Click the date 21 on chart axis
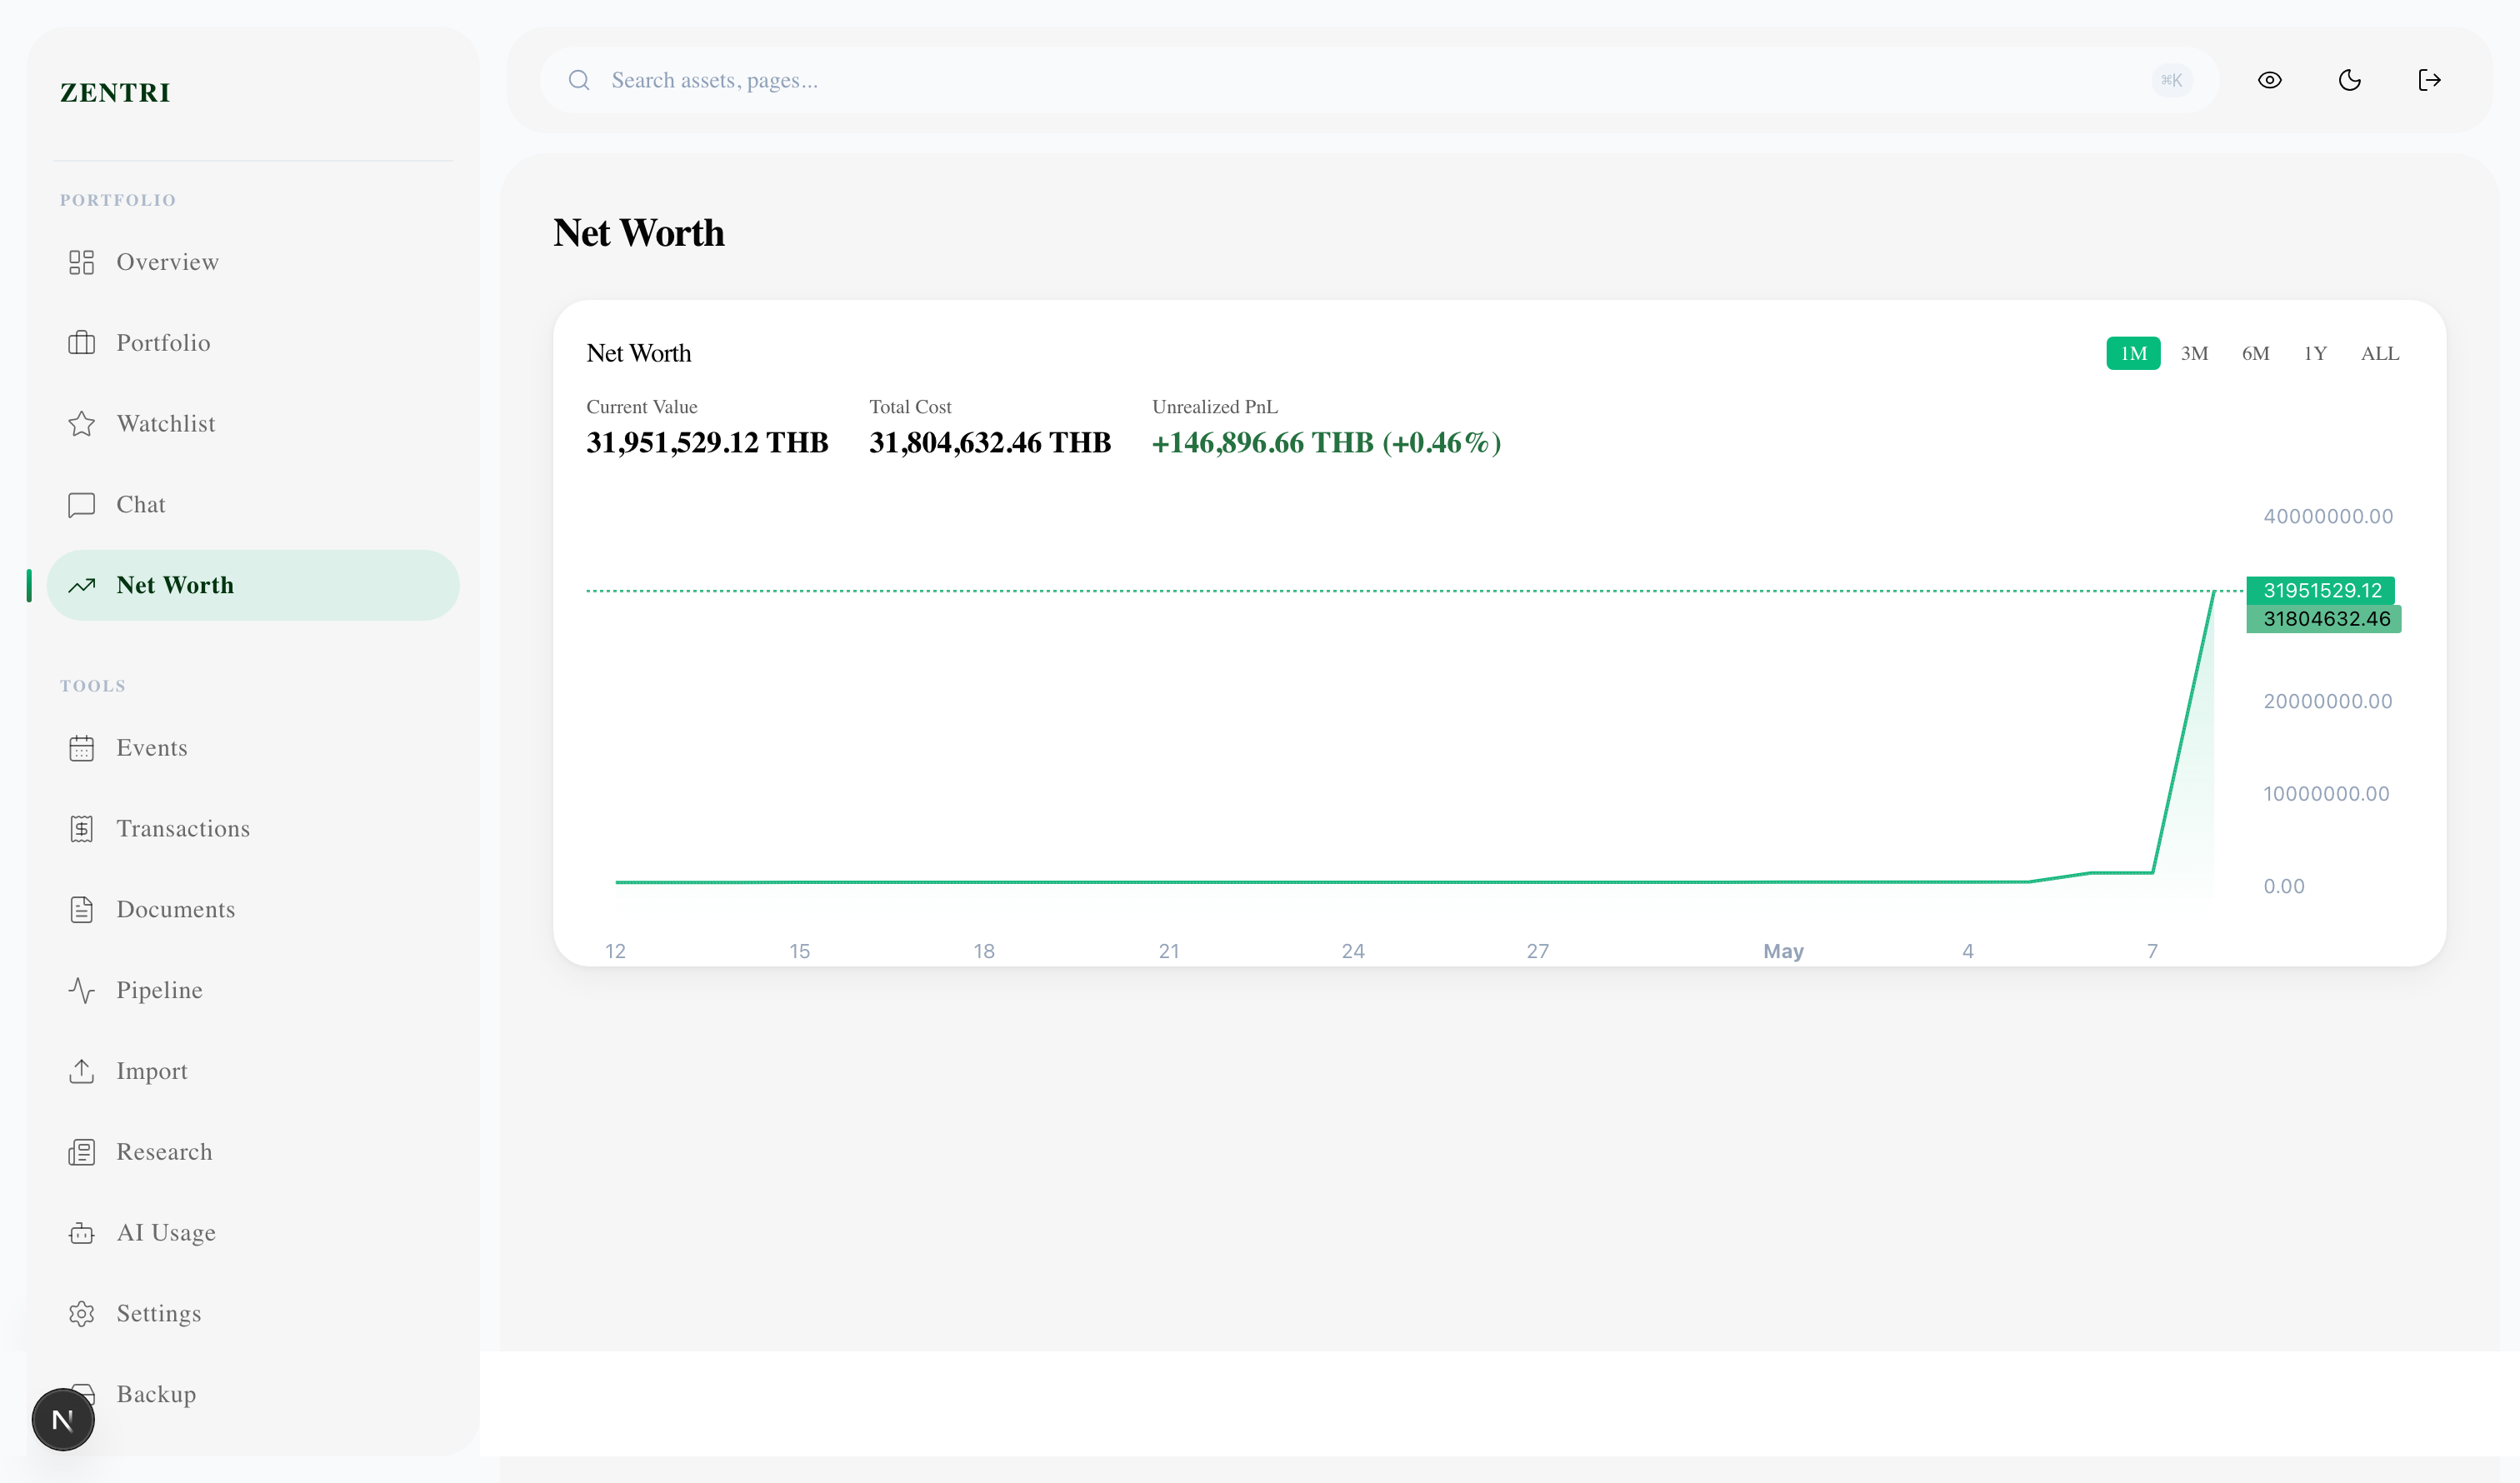 pyautogui.click(x=1168, y=951)
